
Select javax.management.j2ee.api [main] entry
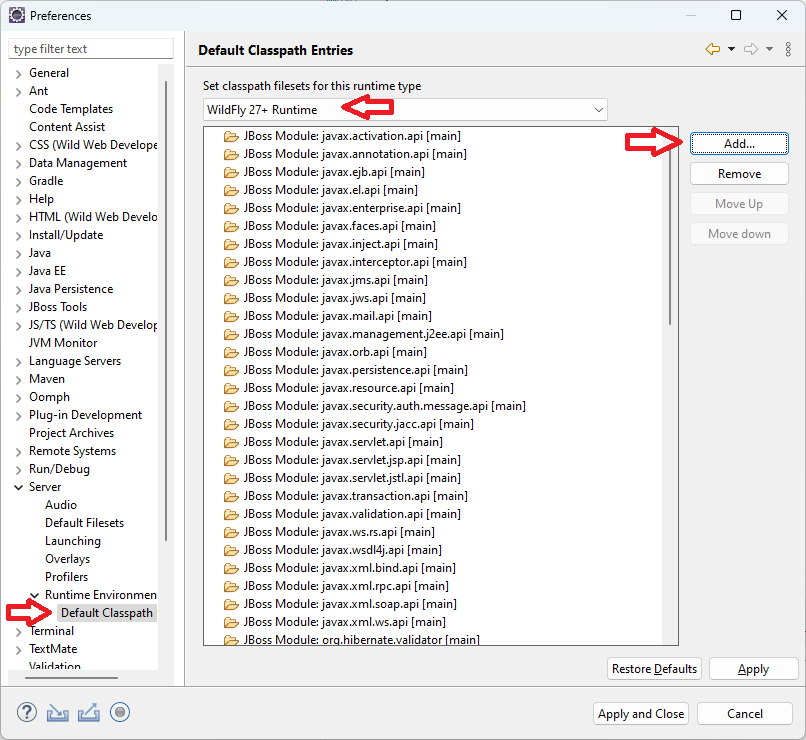(x=374, y=334)
